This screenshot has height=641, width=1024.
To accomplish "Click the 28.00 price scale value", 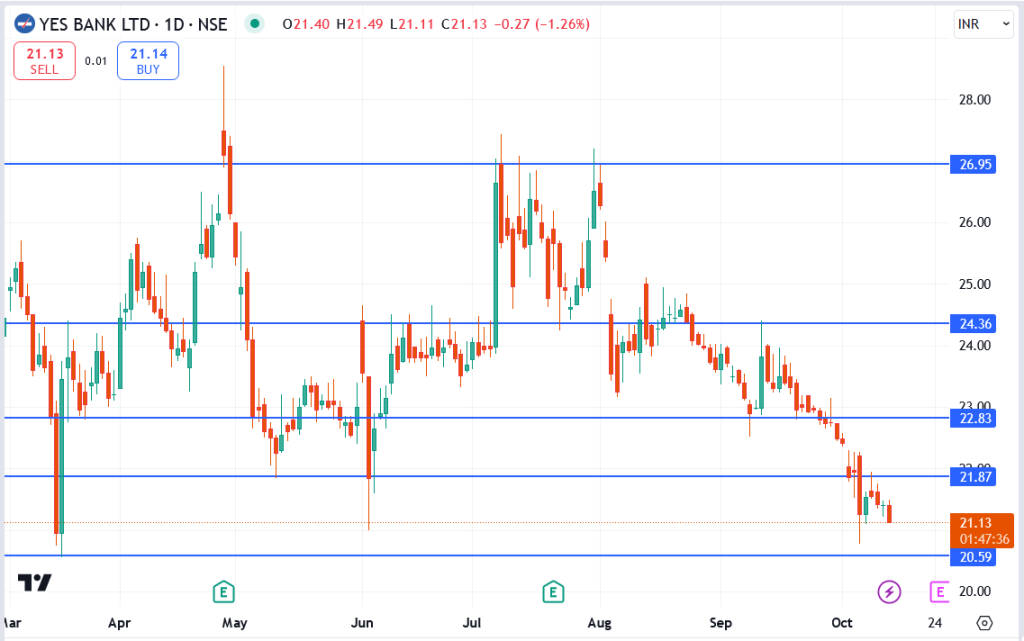I will tap(974, 100).
